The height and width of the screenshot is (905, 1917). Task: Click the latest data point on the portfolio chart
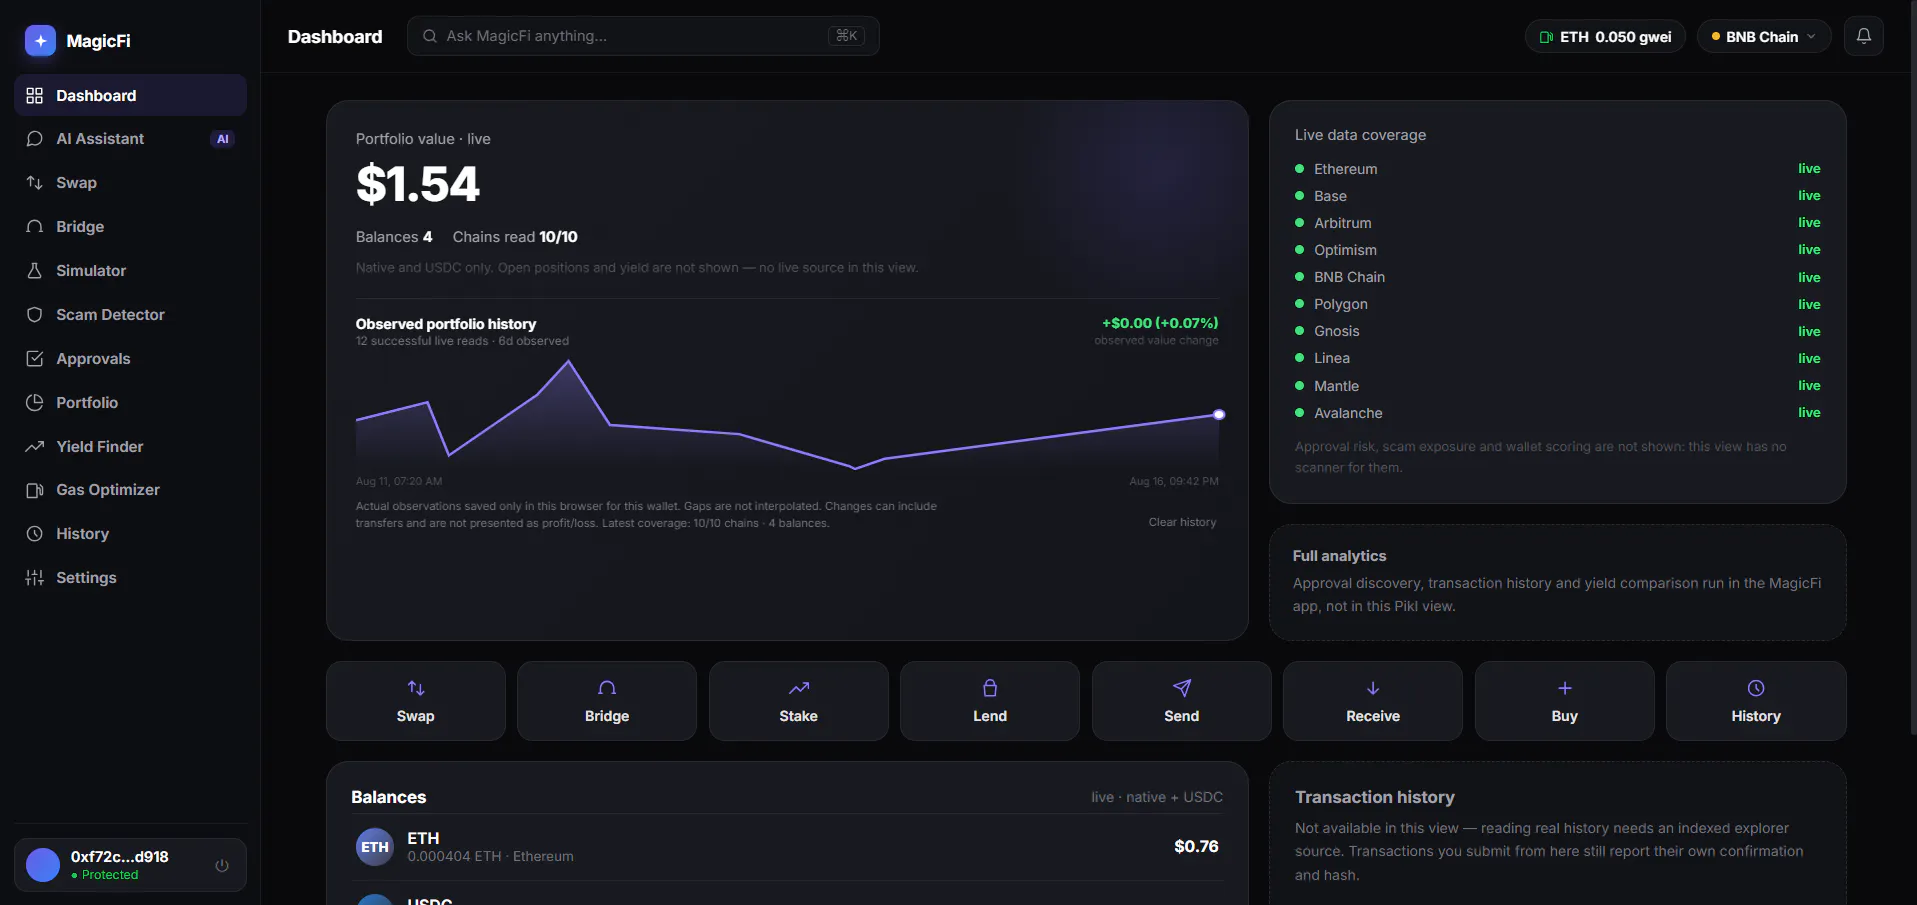point(1219,414)
